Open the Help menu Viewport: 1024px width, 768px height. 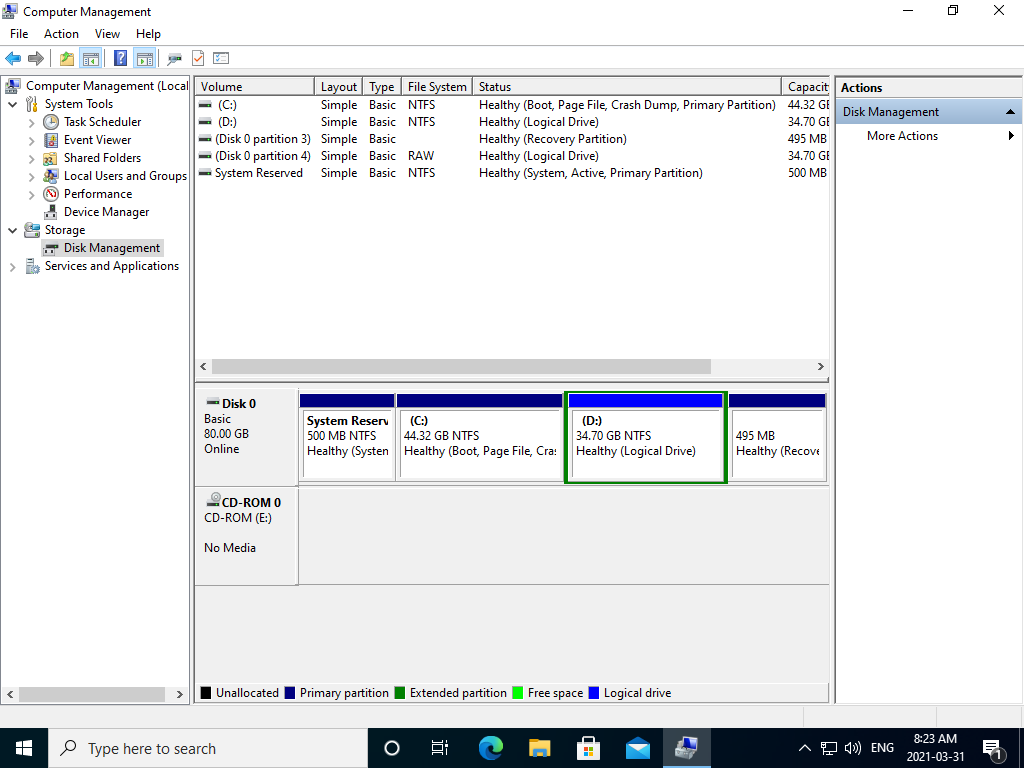coord(148,34)
